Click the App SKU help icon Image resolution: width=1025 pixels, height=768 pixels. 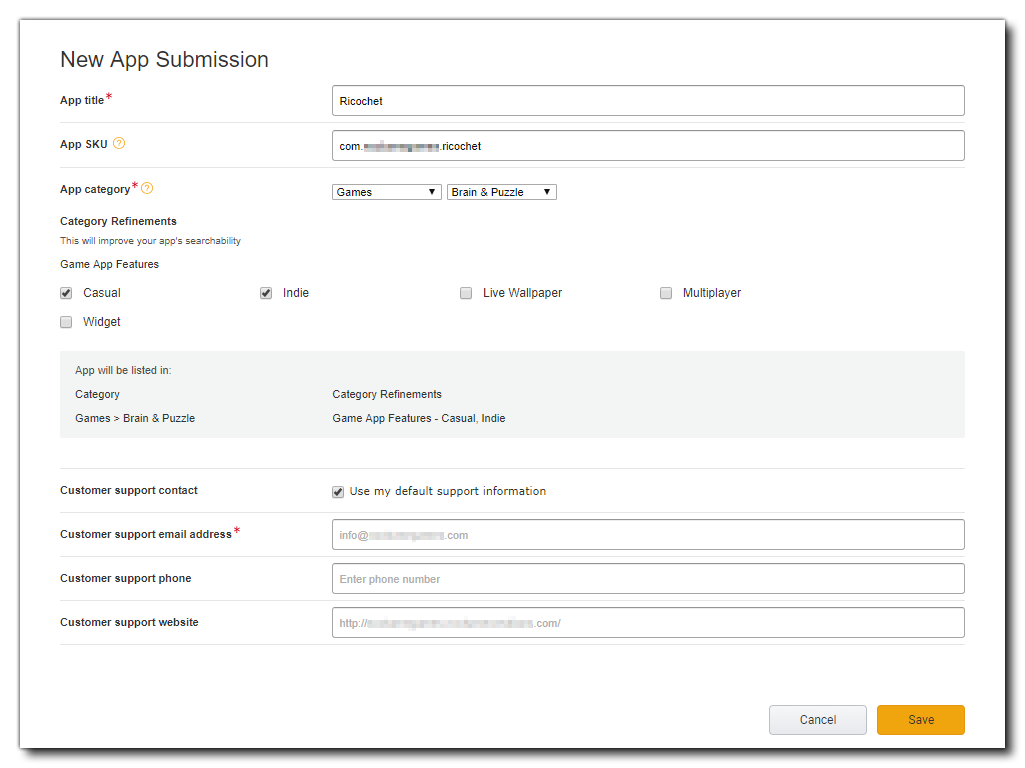119,144
